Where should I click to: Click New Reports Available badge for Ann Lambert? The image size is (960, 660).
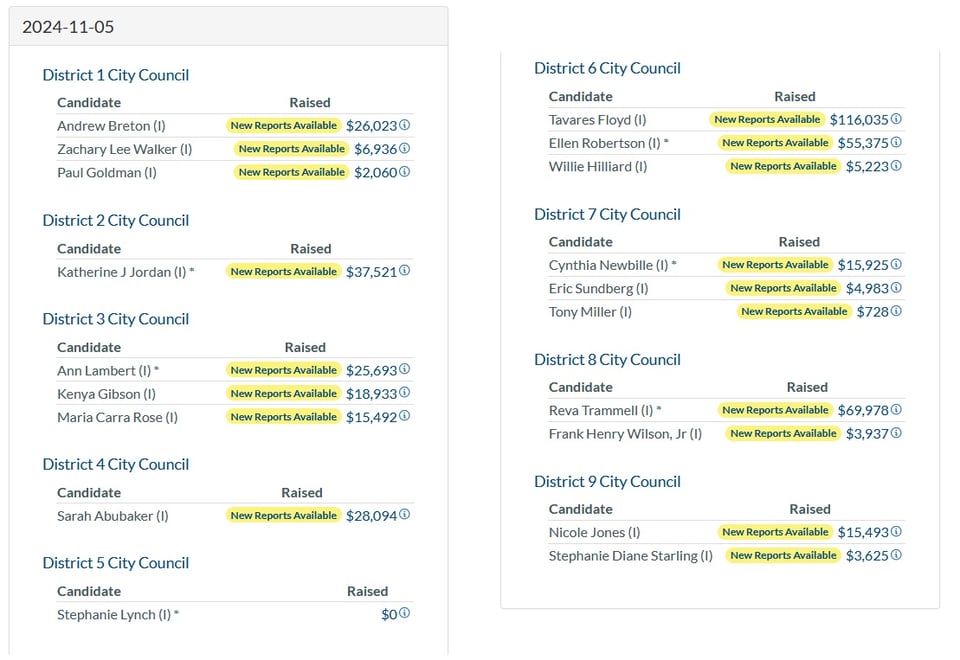[x=284, y=370]
